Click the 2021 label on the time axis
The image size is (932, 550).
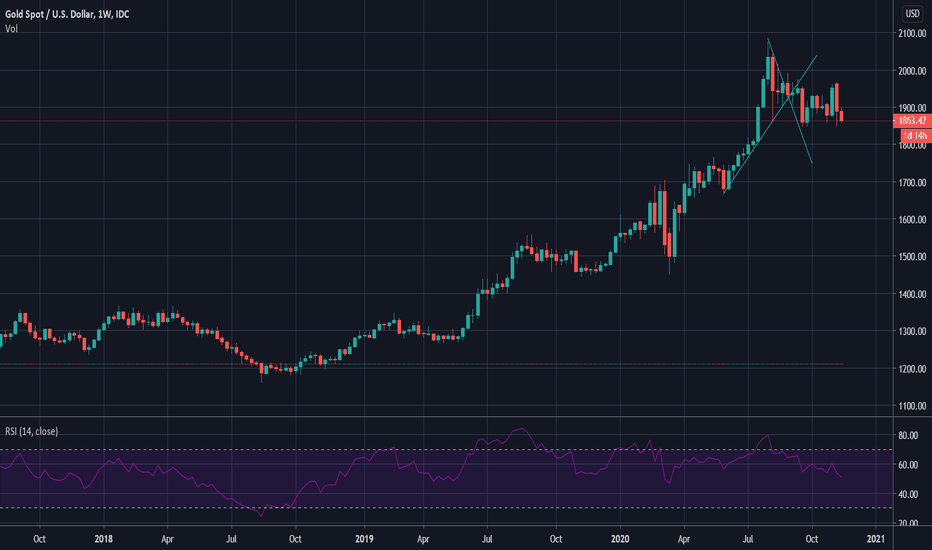pos(875,539)
